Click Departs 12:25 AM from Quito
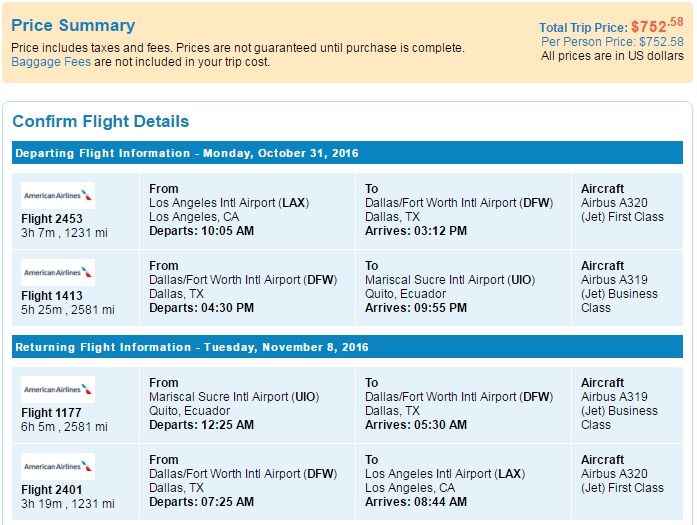 tap(201, 425)
